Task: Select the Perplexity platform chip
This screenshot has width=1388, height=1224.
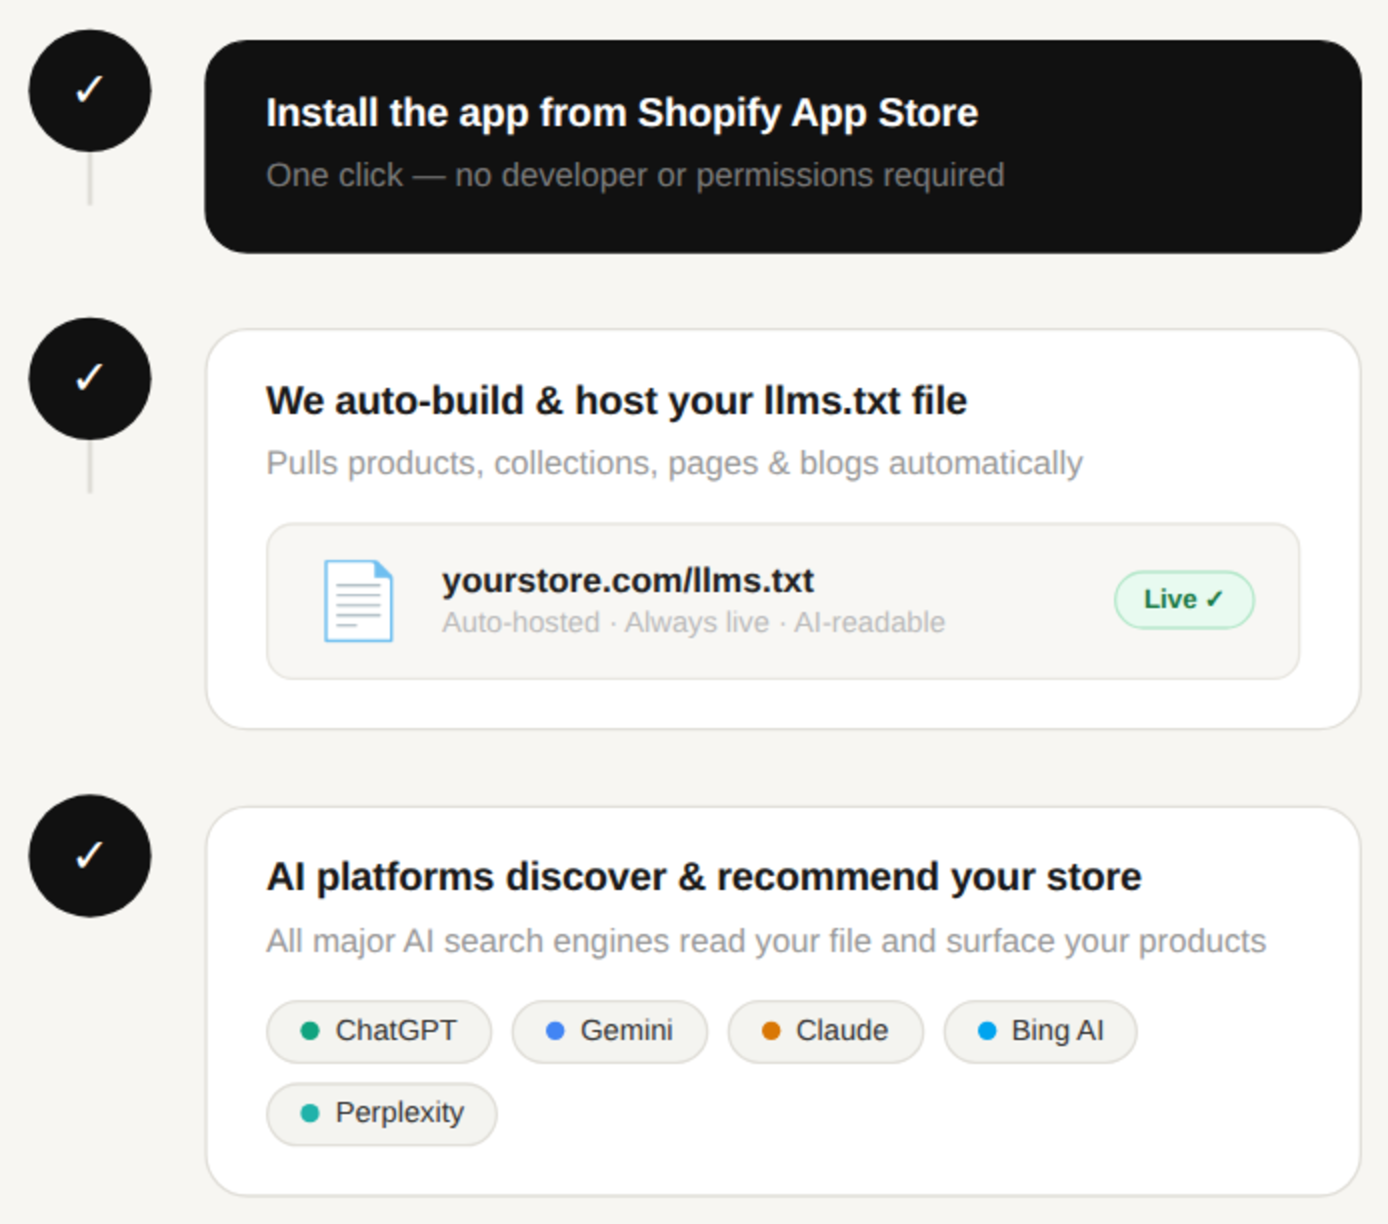Action: [382, 1114]
